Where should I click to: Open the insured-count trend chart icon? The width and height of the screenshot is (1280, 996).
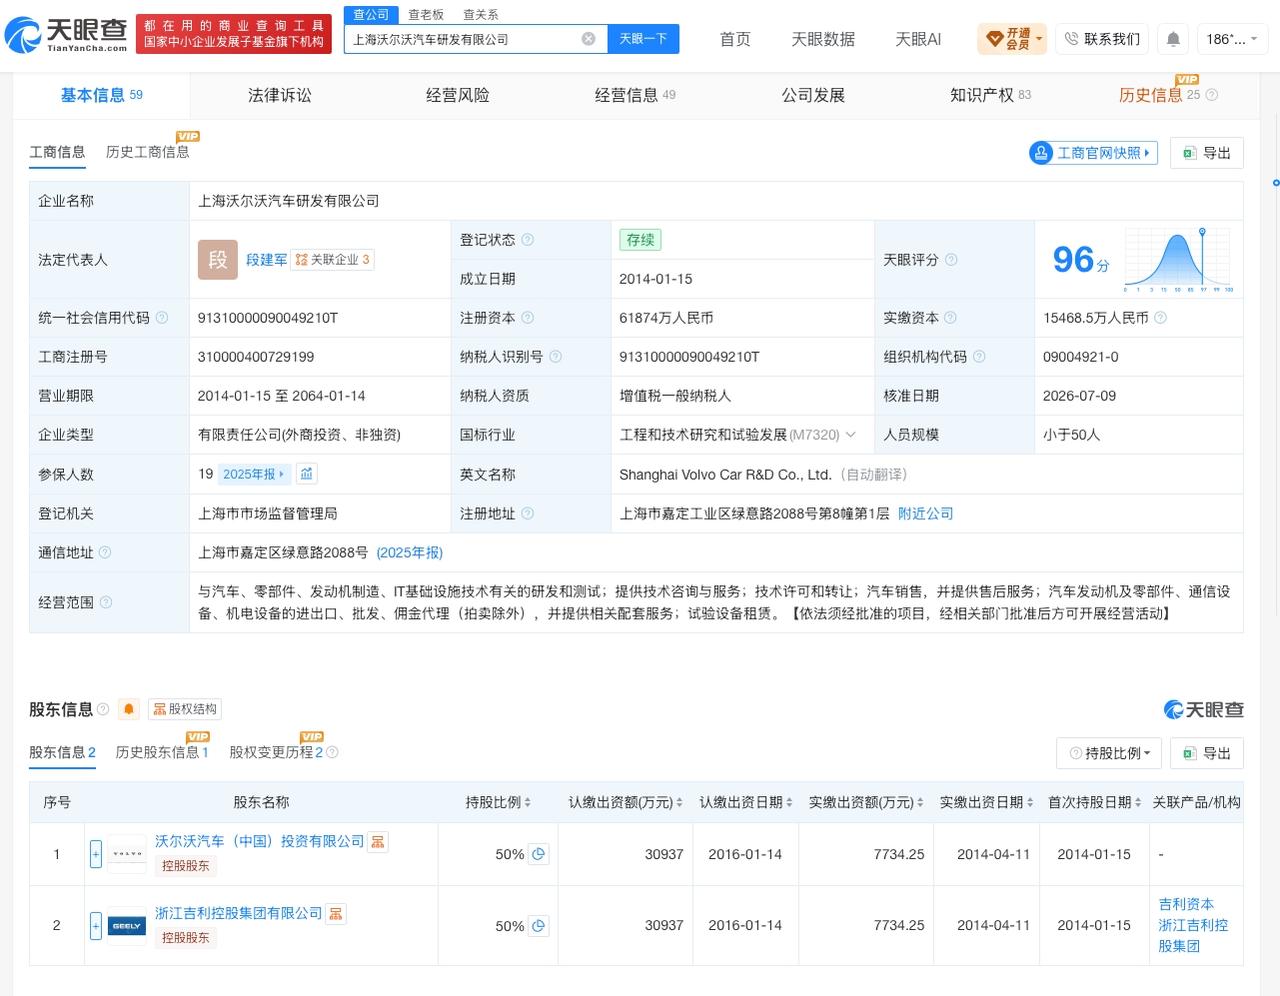click(x=307, y=474)
